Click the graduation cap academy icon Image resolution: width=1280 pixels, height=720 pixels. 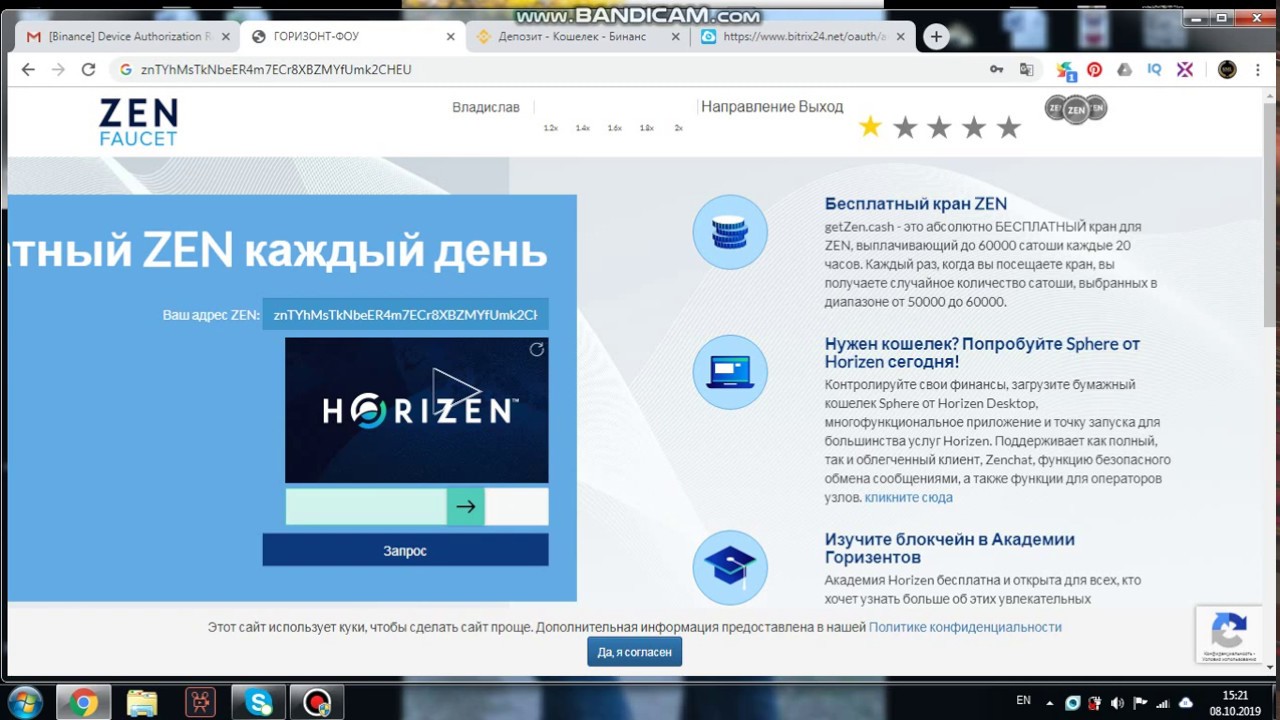click(730, 568)
